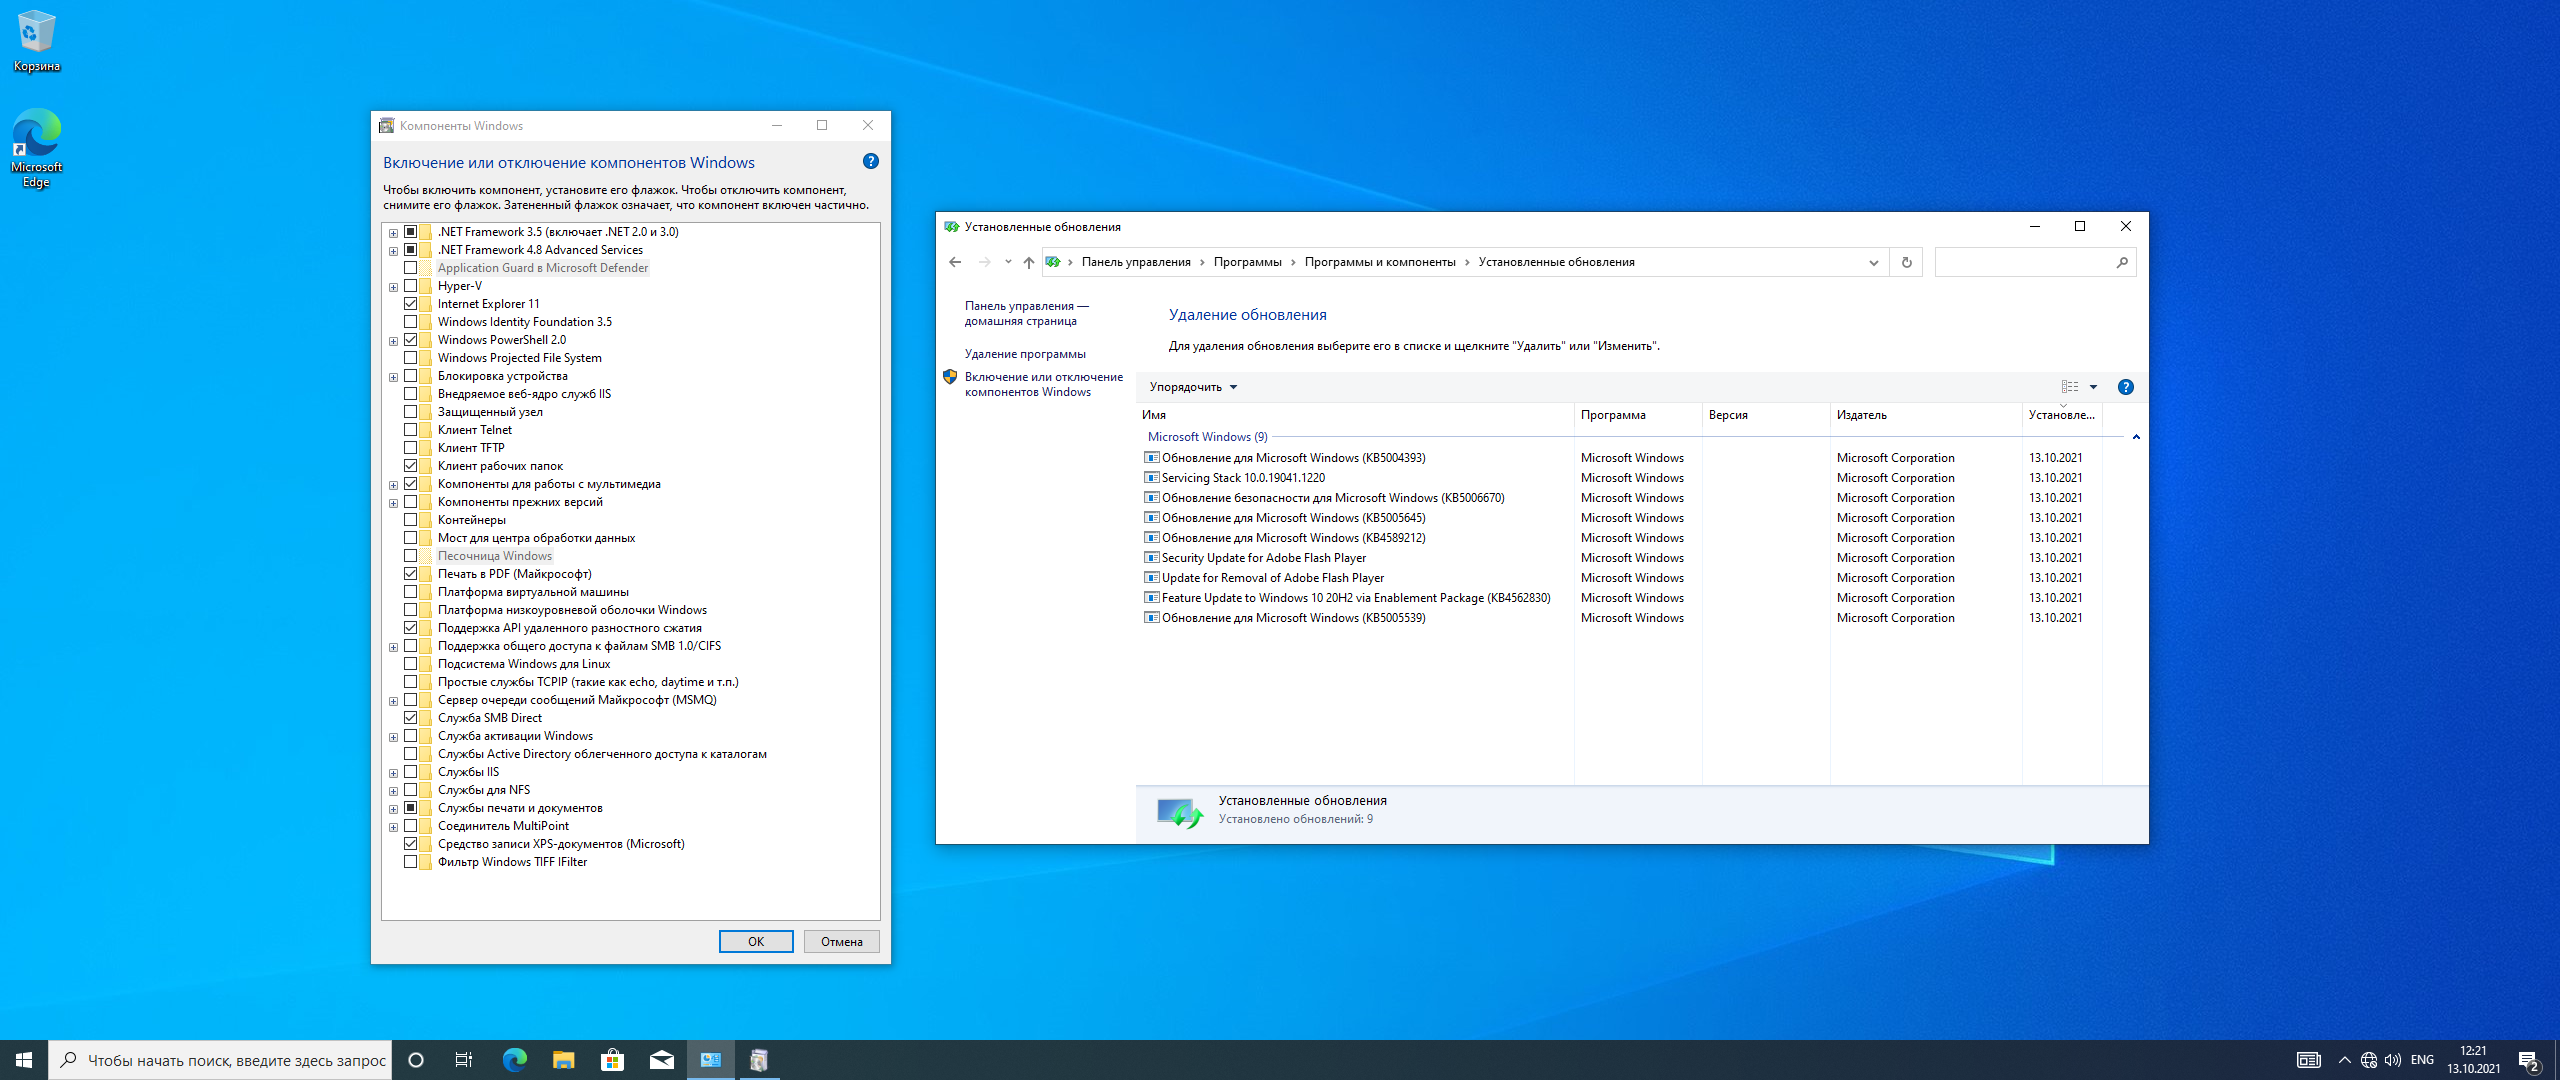Uncheck Печать в PDF (Майкрософт)

[x=410, y=573]
